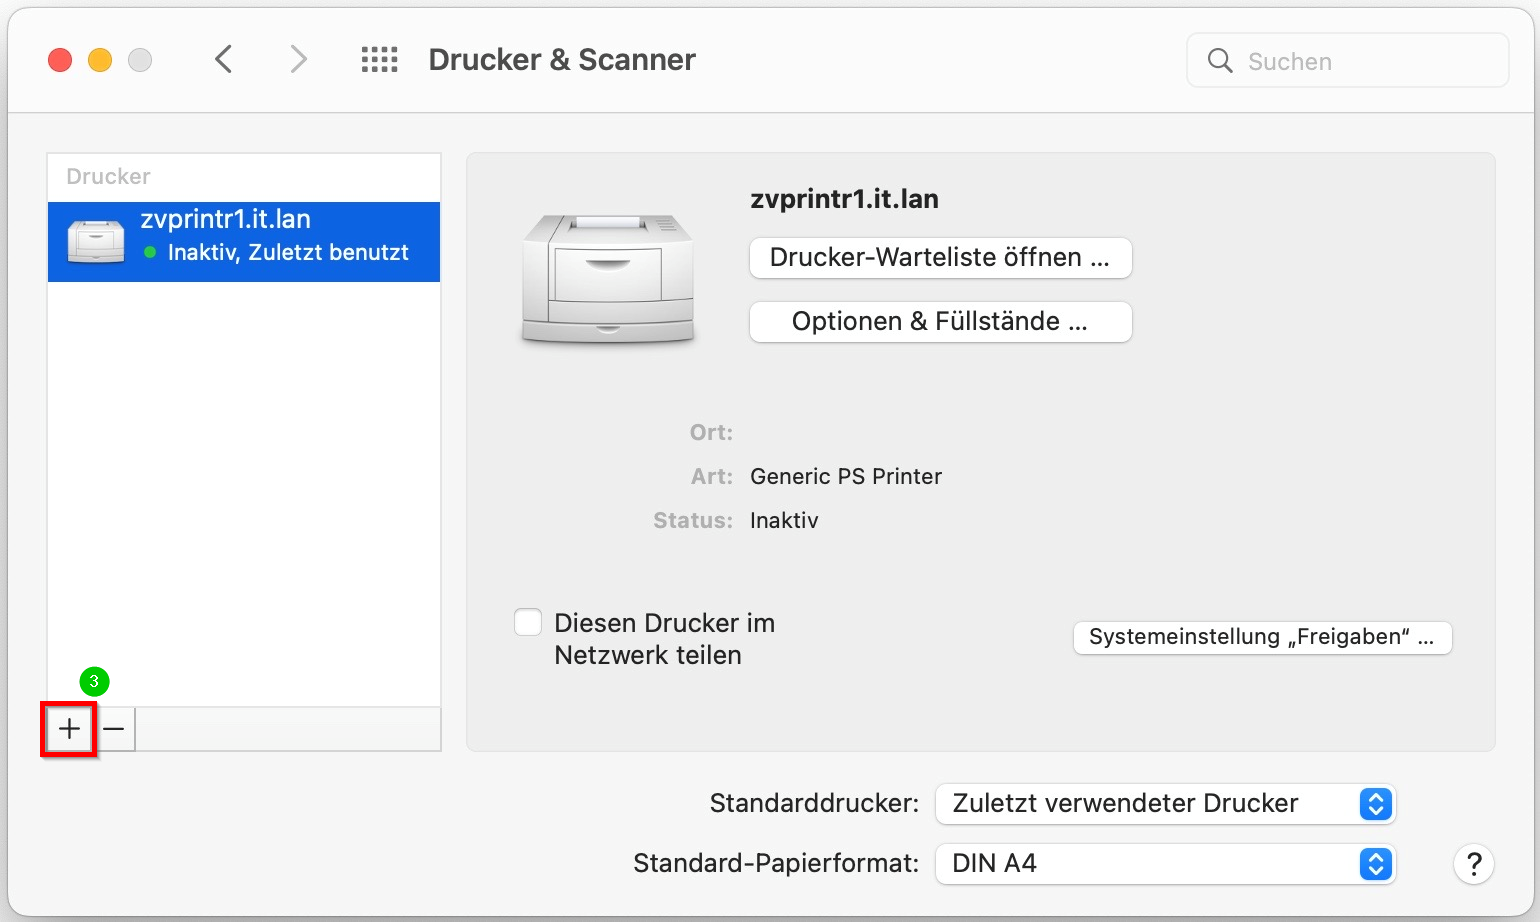1540x922 pixels.
Task: Expand the Standard-Papierformat DIN A4 dropdown
Action: point(1165,864)
